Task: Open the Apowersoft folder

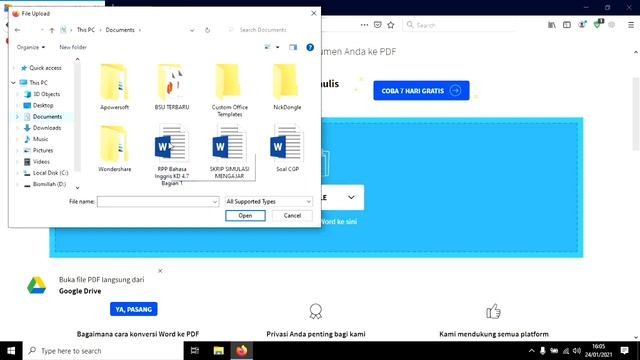Action: pyautogui.click(x=114, y=87)
